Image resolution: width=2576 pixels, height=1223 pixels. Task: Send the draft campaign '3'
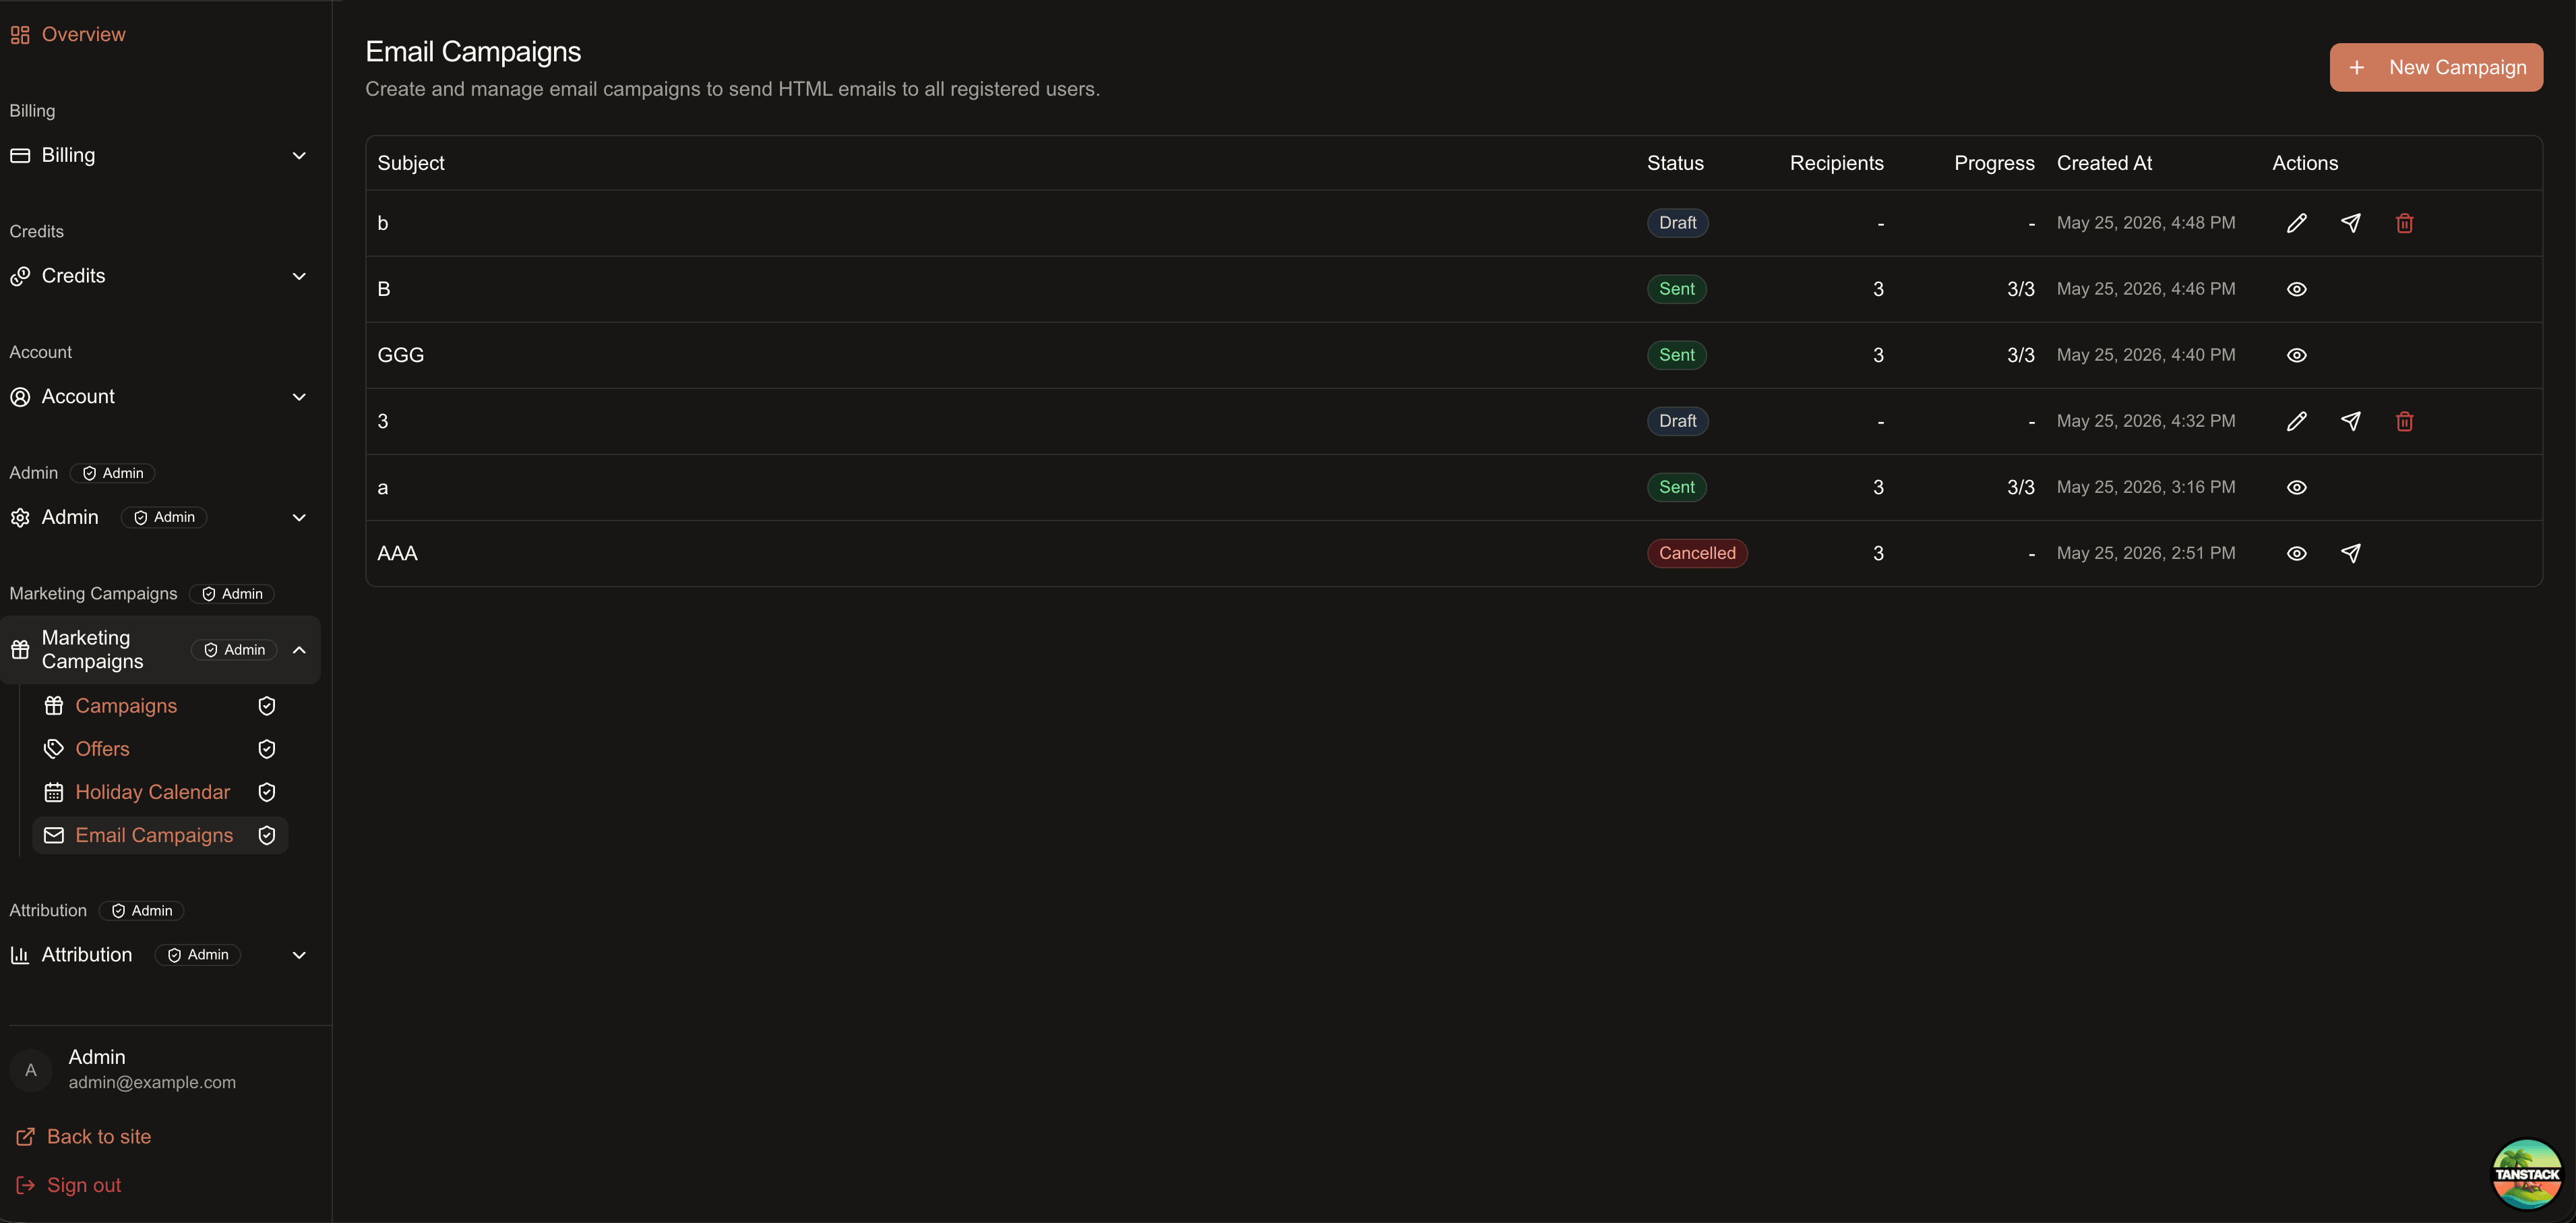[2350, 421]
